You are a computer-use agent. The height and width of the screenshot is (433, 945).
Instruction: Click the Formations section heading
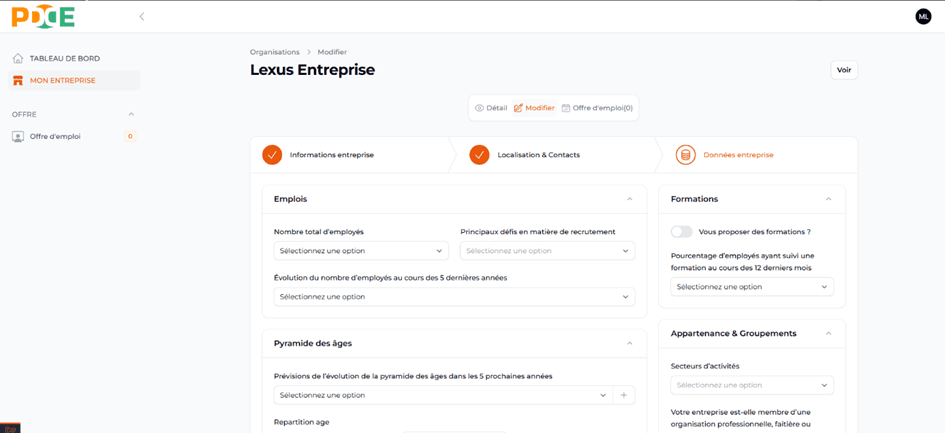point(694,199)
